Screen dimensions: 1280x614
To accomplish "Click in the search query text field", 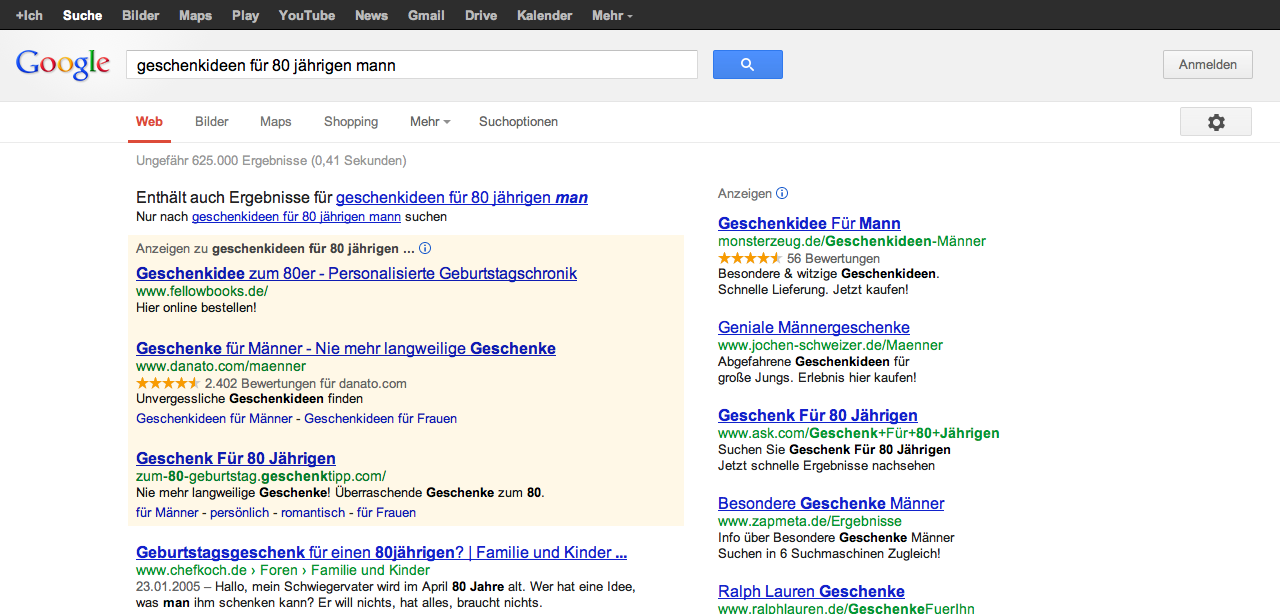I will click(411, 65).
